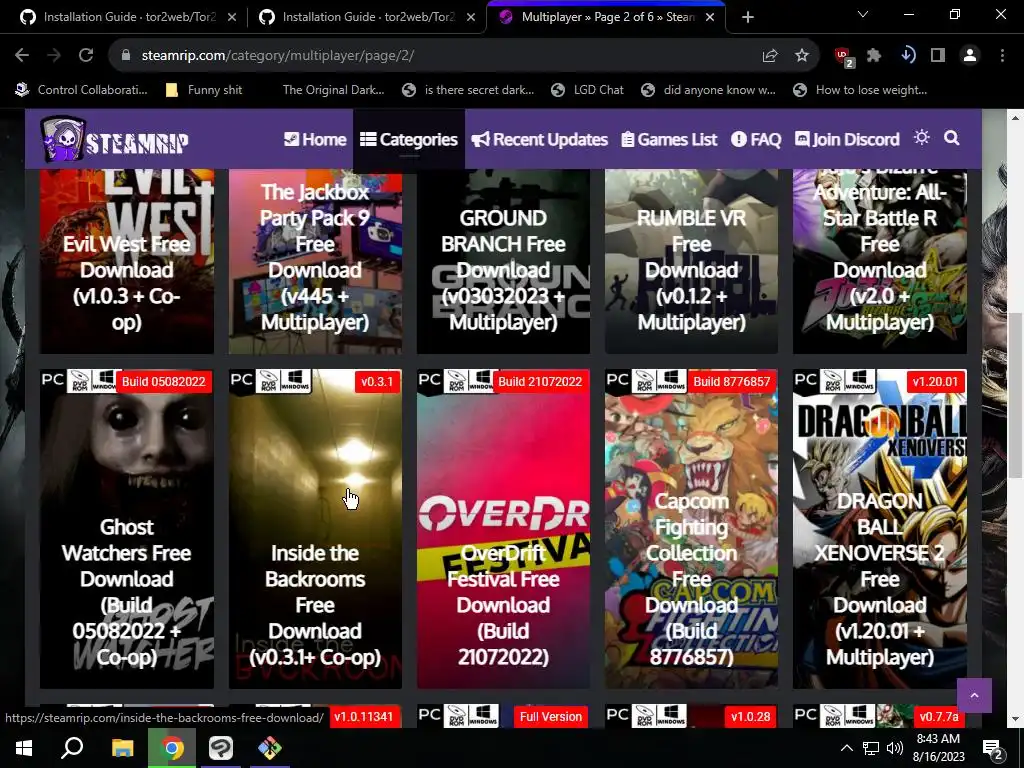Toggle light/dark theme sun icon
Screen dimensions: 1024x768
tap(921, 138)
